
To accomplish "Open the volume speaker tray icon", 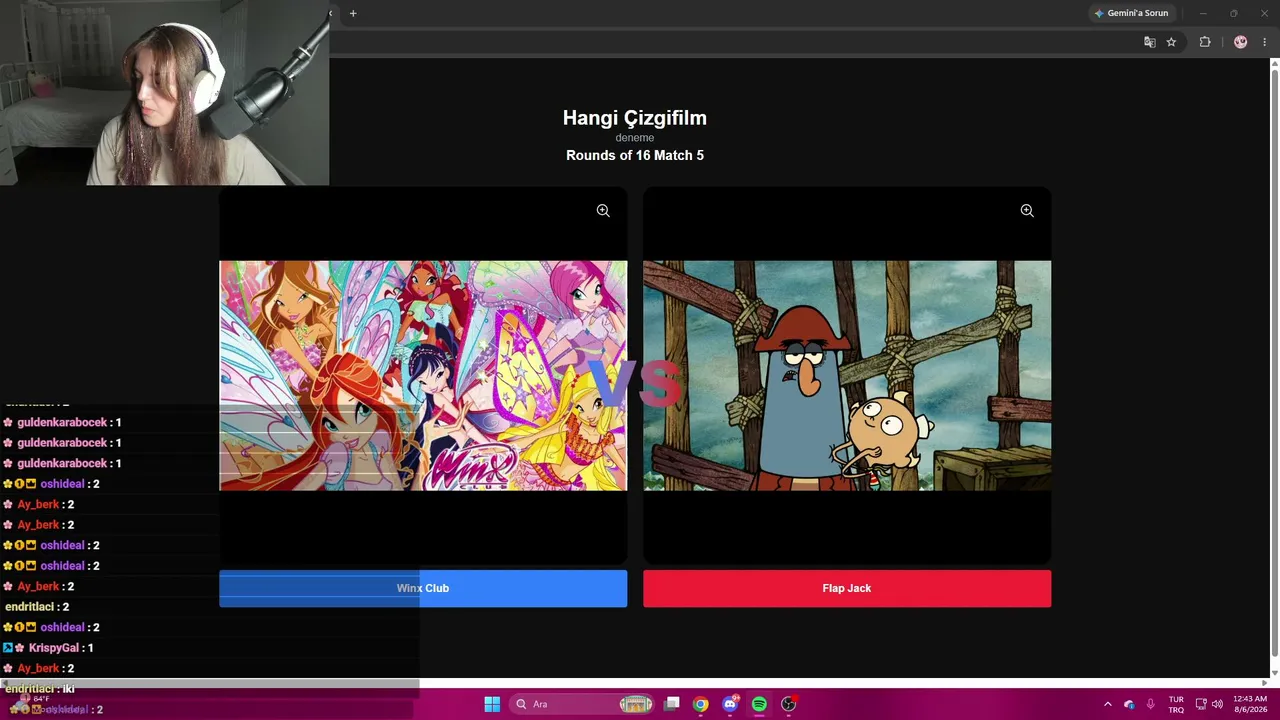I will point(1217,704).
